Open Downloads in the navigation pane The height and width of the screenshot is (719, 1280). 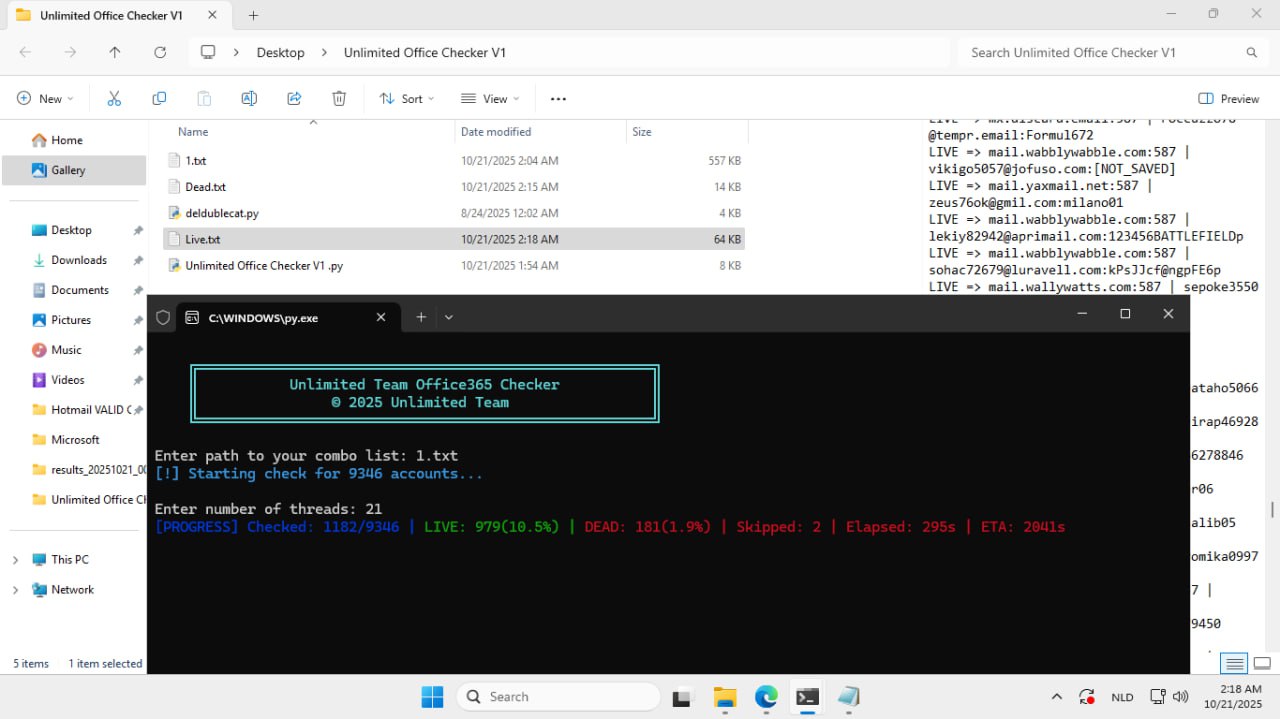(x=79, y=260)
